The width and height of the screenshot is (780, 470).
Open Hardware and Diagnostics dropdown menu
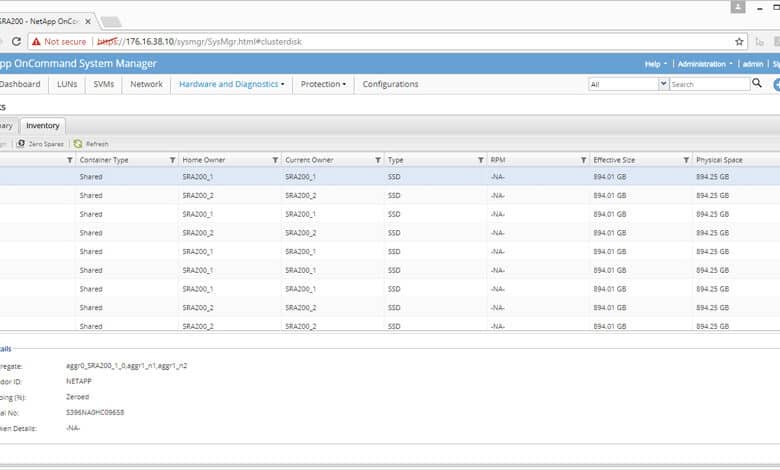click(x=232, y=84)
